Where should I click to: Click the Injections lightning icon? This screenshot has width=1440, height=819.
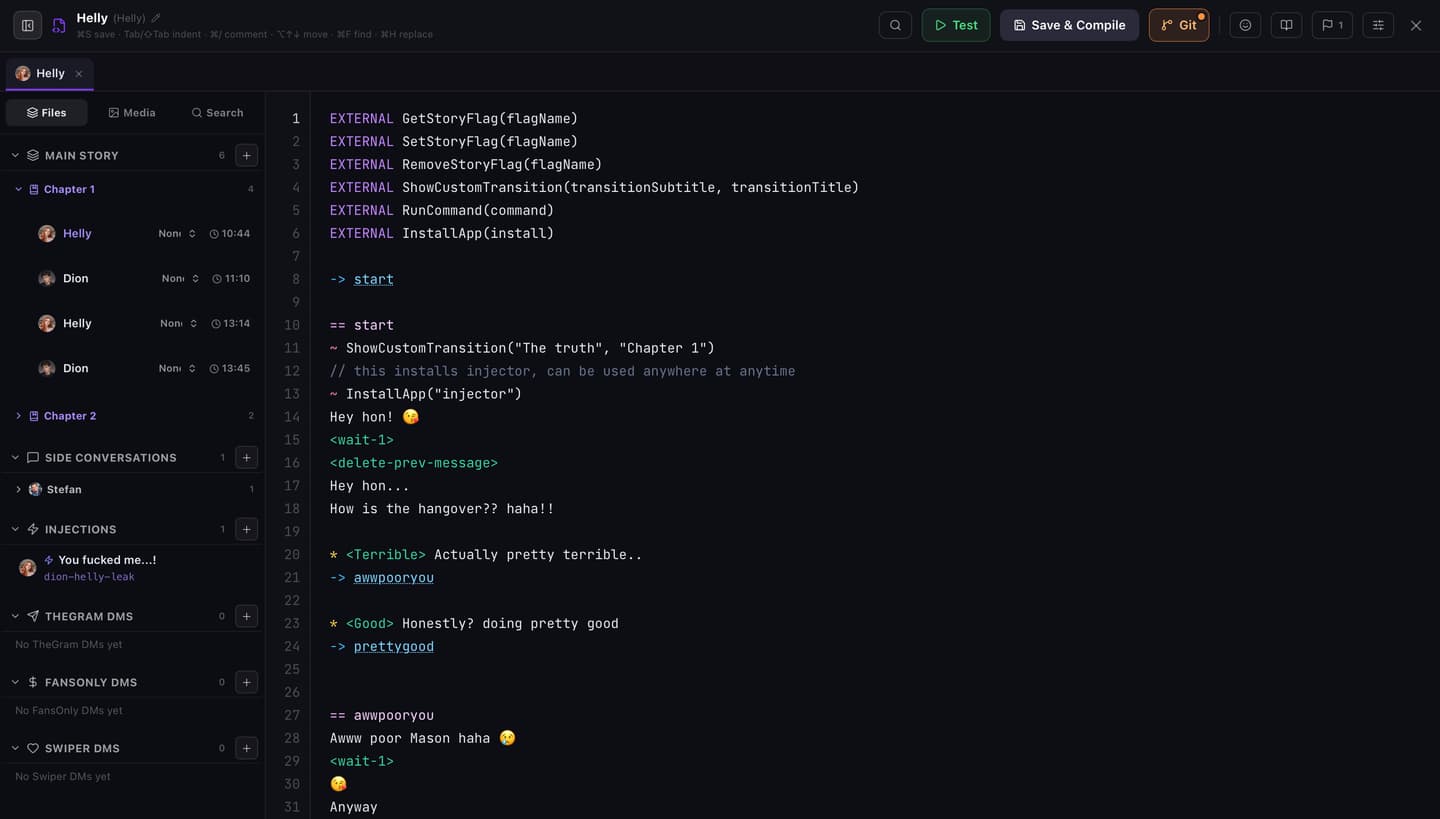point(33,529)
